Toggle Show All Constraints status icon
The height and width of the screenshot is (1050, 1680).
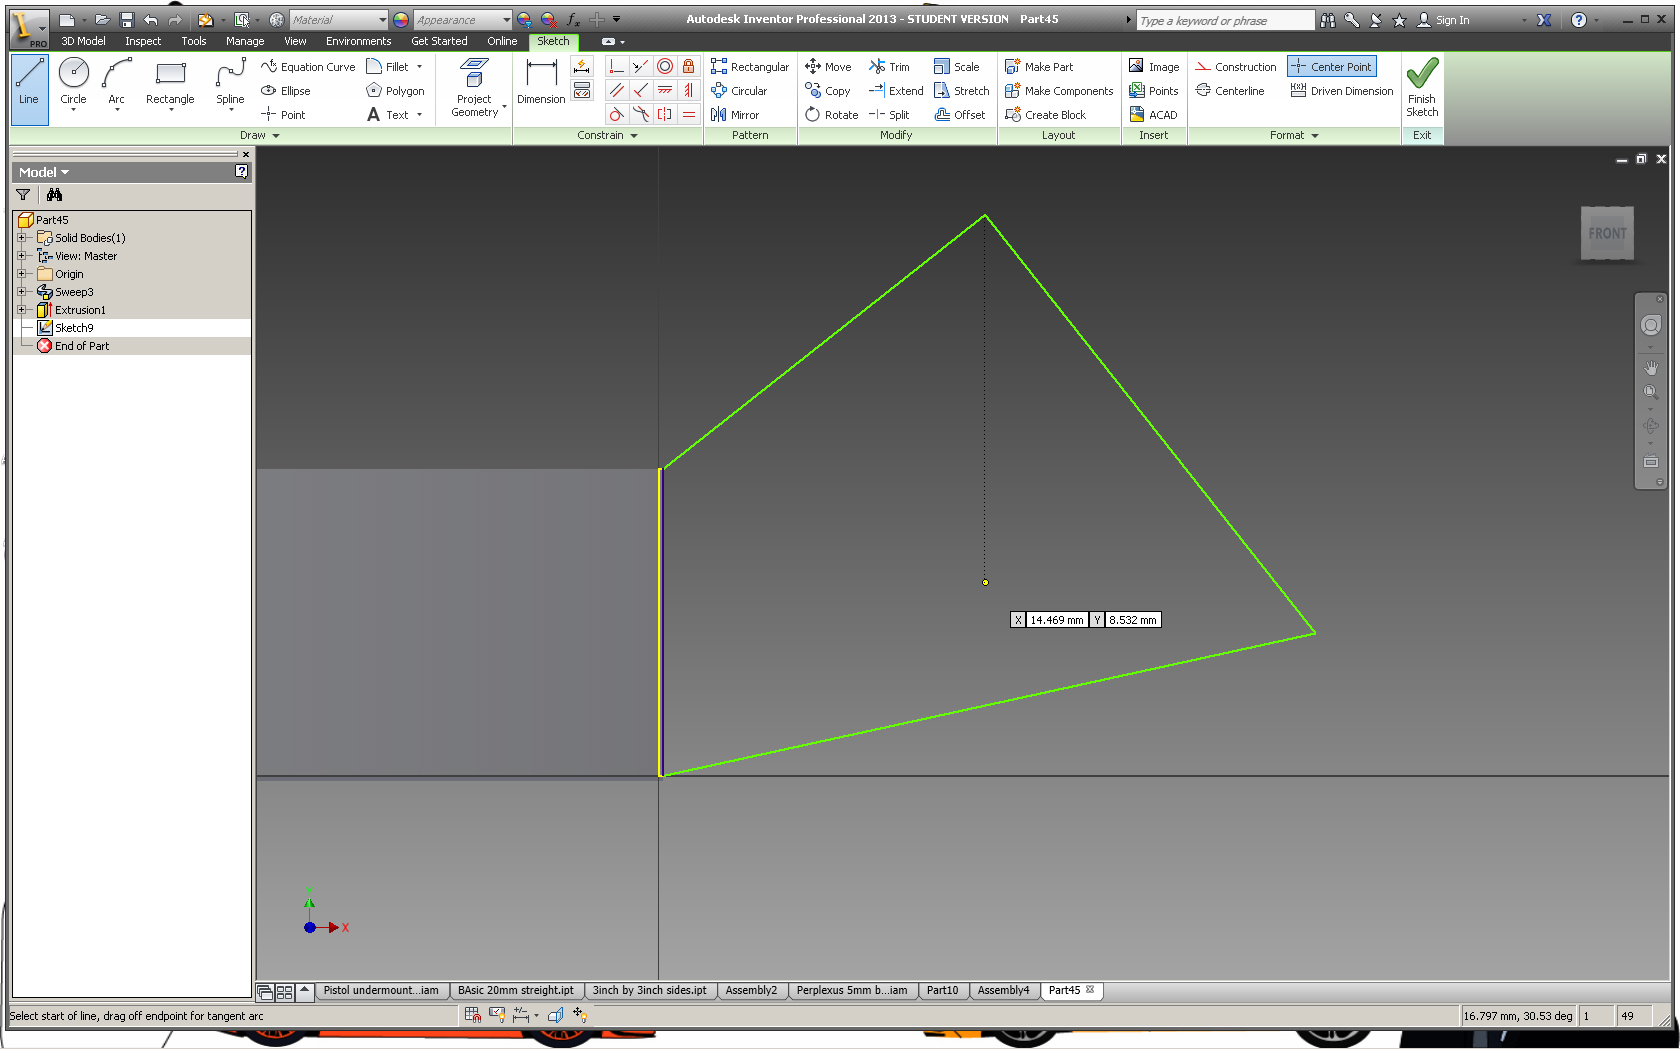[x=497, y=1015]
